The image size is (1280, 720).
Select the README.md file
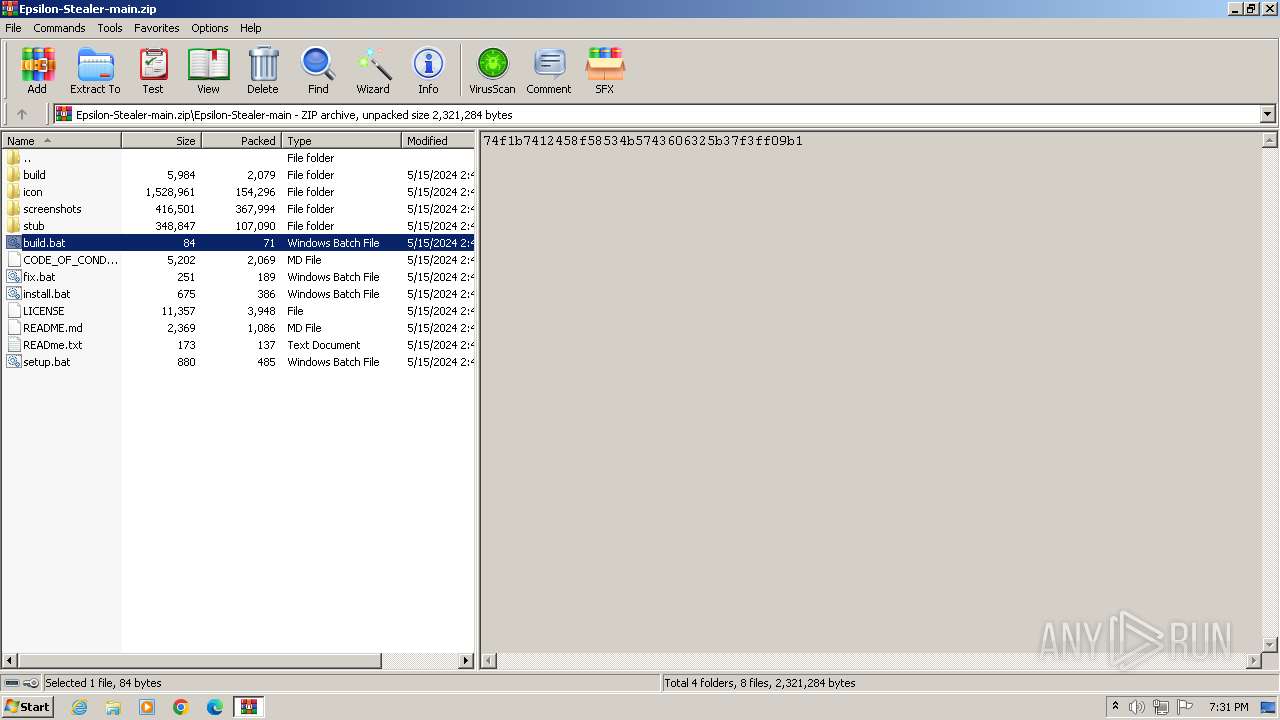pyautogui.click(x=238, y=328)
